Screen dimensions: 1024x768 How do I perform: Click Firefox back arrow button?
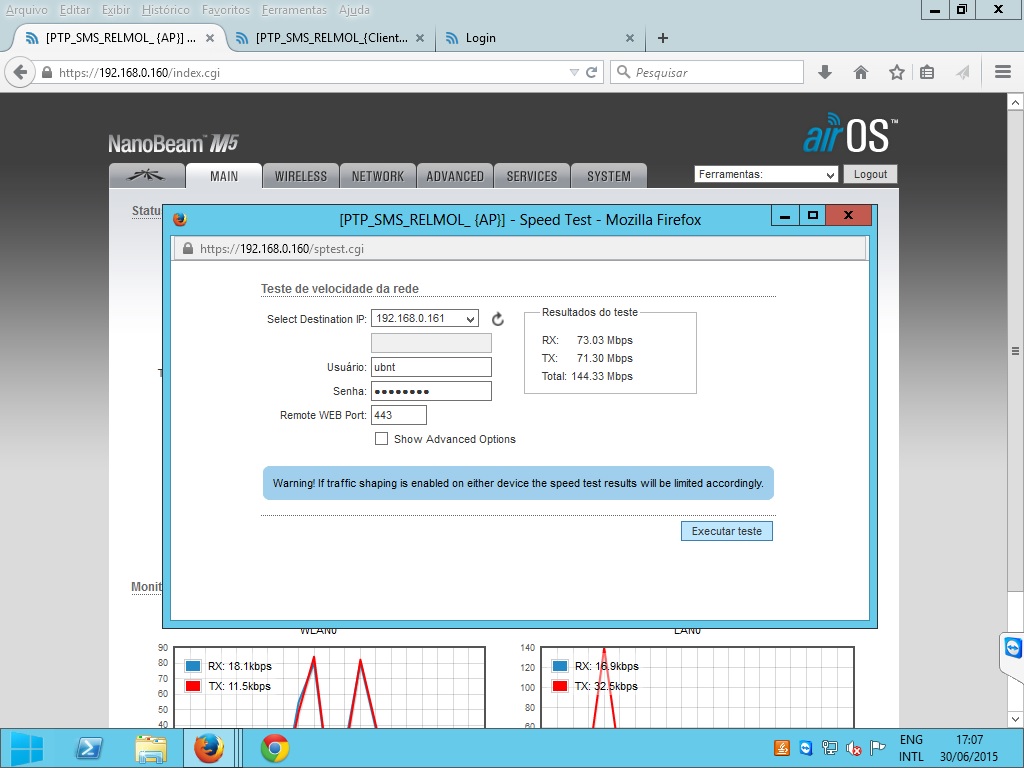(x=20, y=72)
